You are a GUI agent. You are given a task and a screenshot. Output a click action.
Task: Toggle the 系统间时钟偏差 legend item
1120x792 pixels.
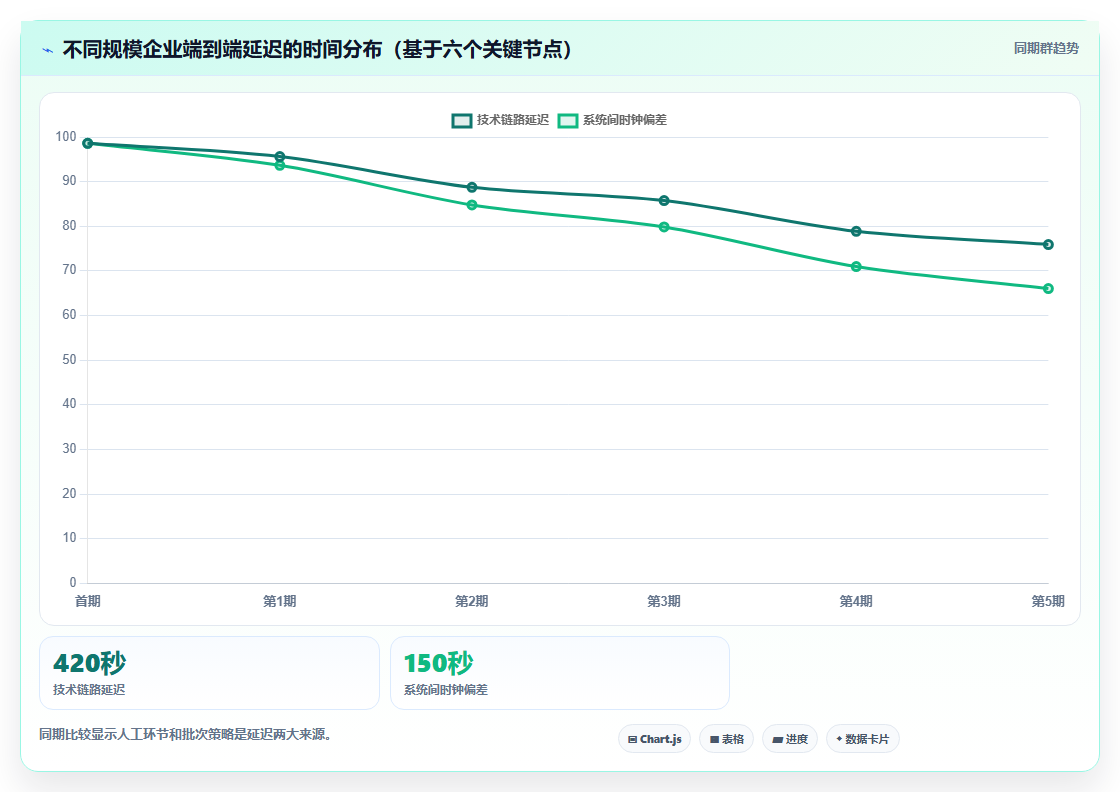pyautogui.click(x=612, y=120)
